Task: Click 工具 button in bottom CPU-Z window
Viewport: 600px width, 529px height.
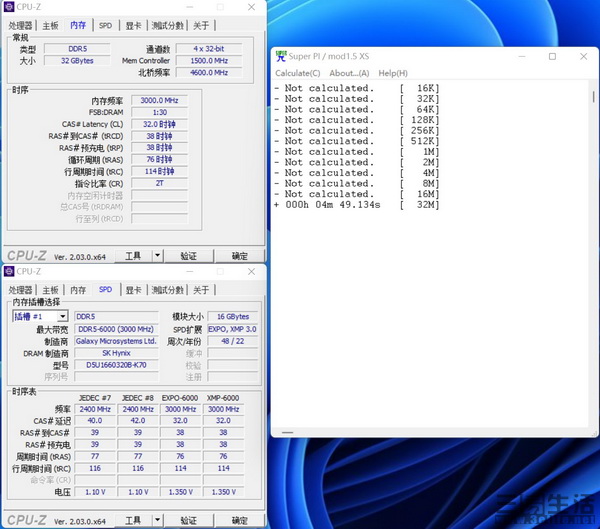Action: [x=133, y=521]
